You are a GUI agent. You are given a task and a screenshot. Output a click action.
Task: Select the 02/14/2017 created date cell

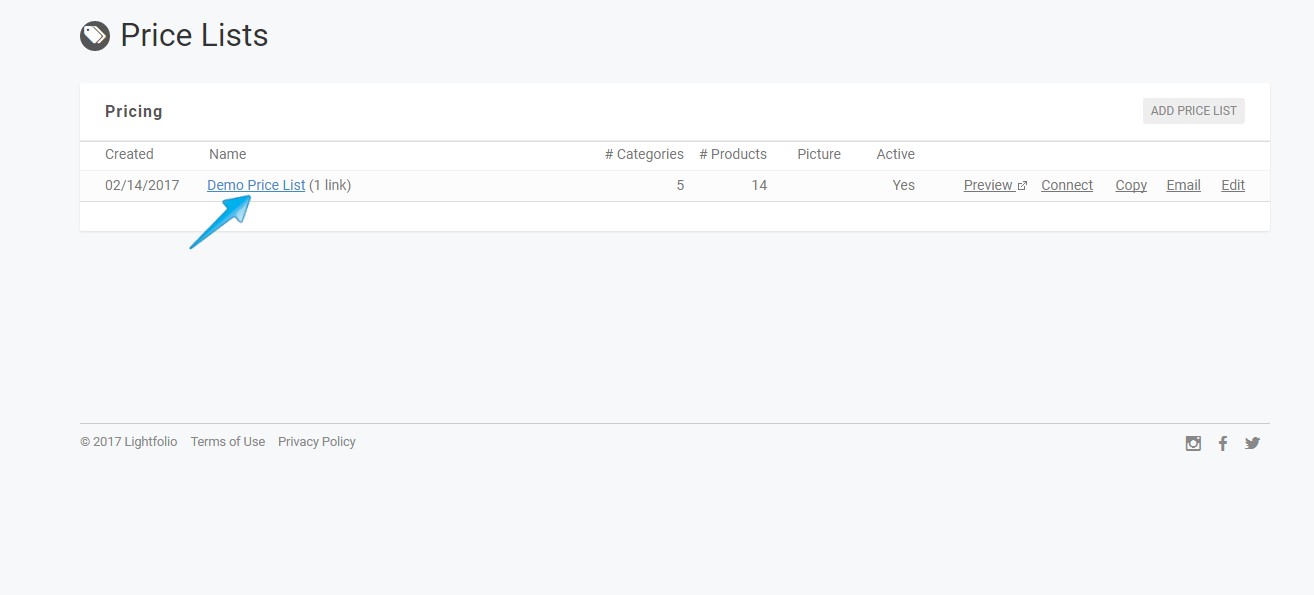pos(142,185)
